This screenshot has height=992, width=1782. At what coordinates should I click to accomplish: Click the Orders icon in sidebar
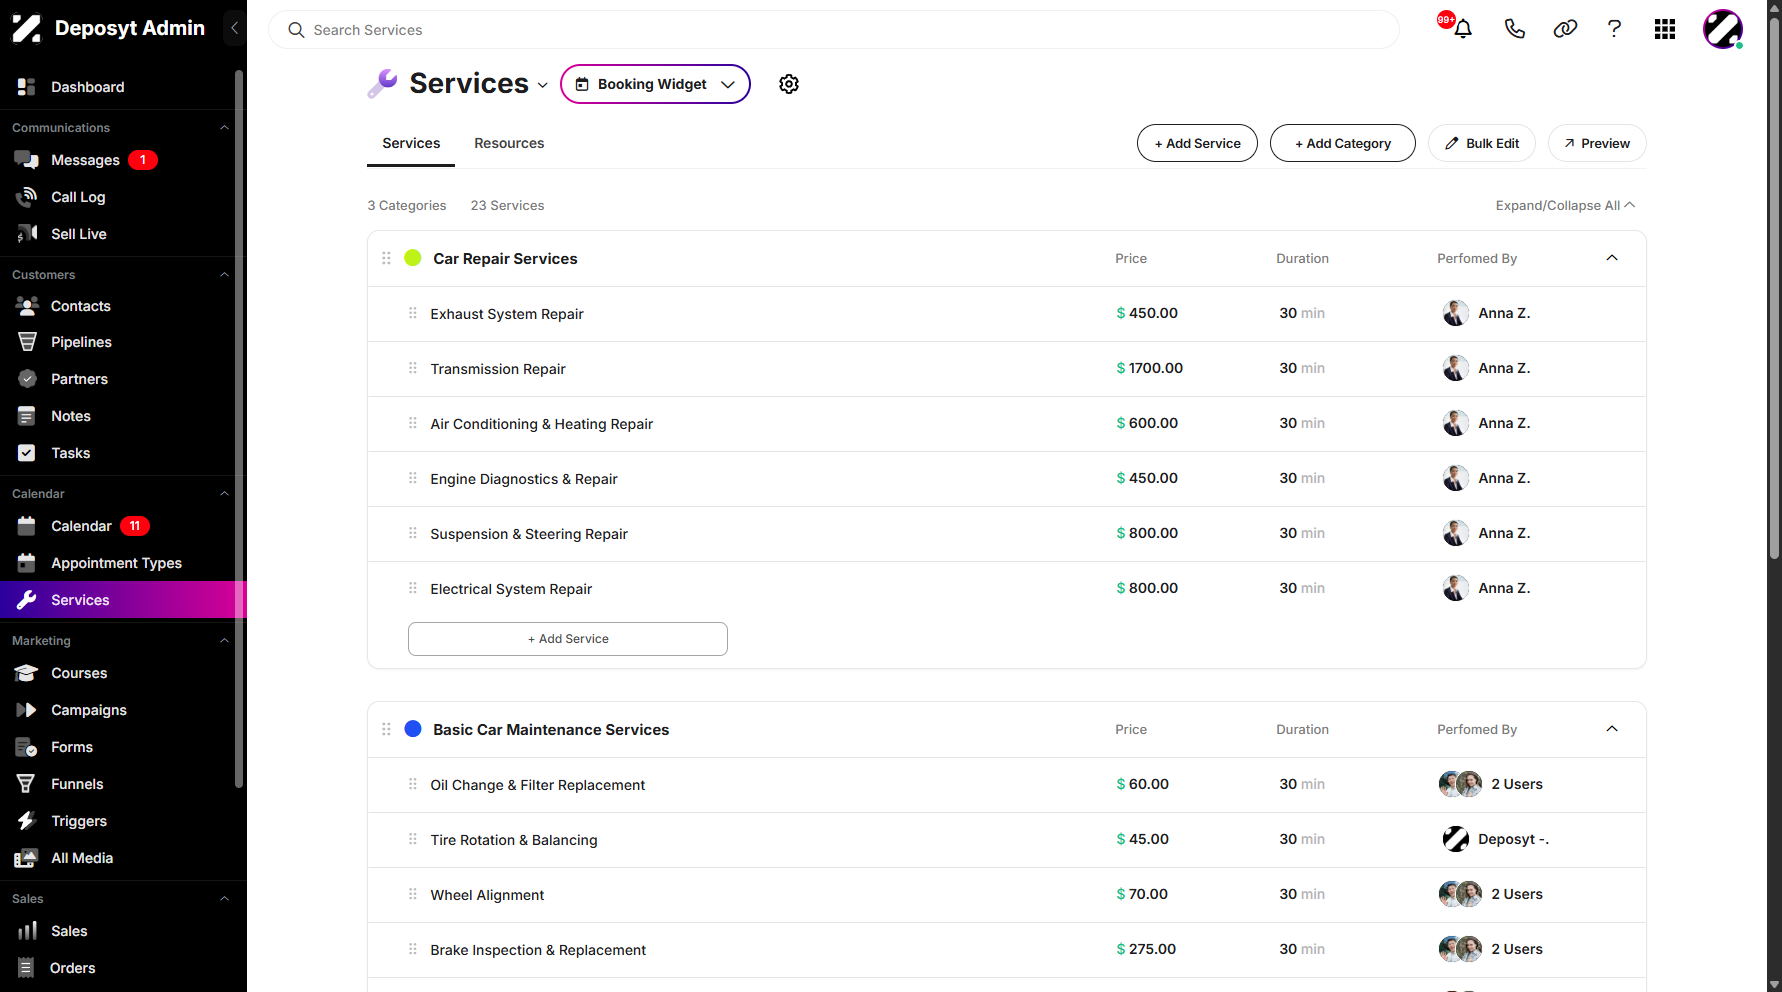click(27, 968)
